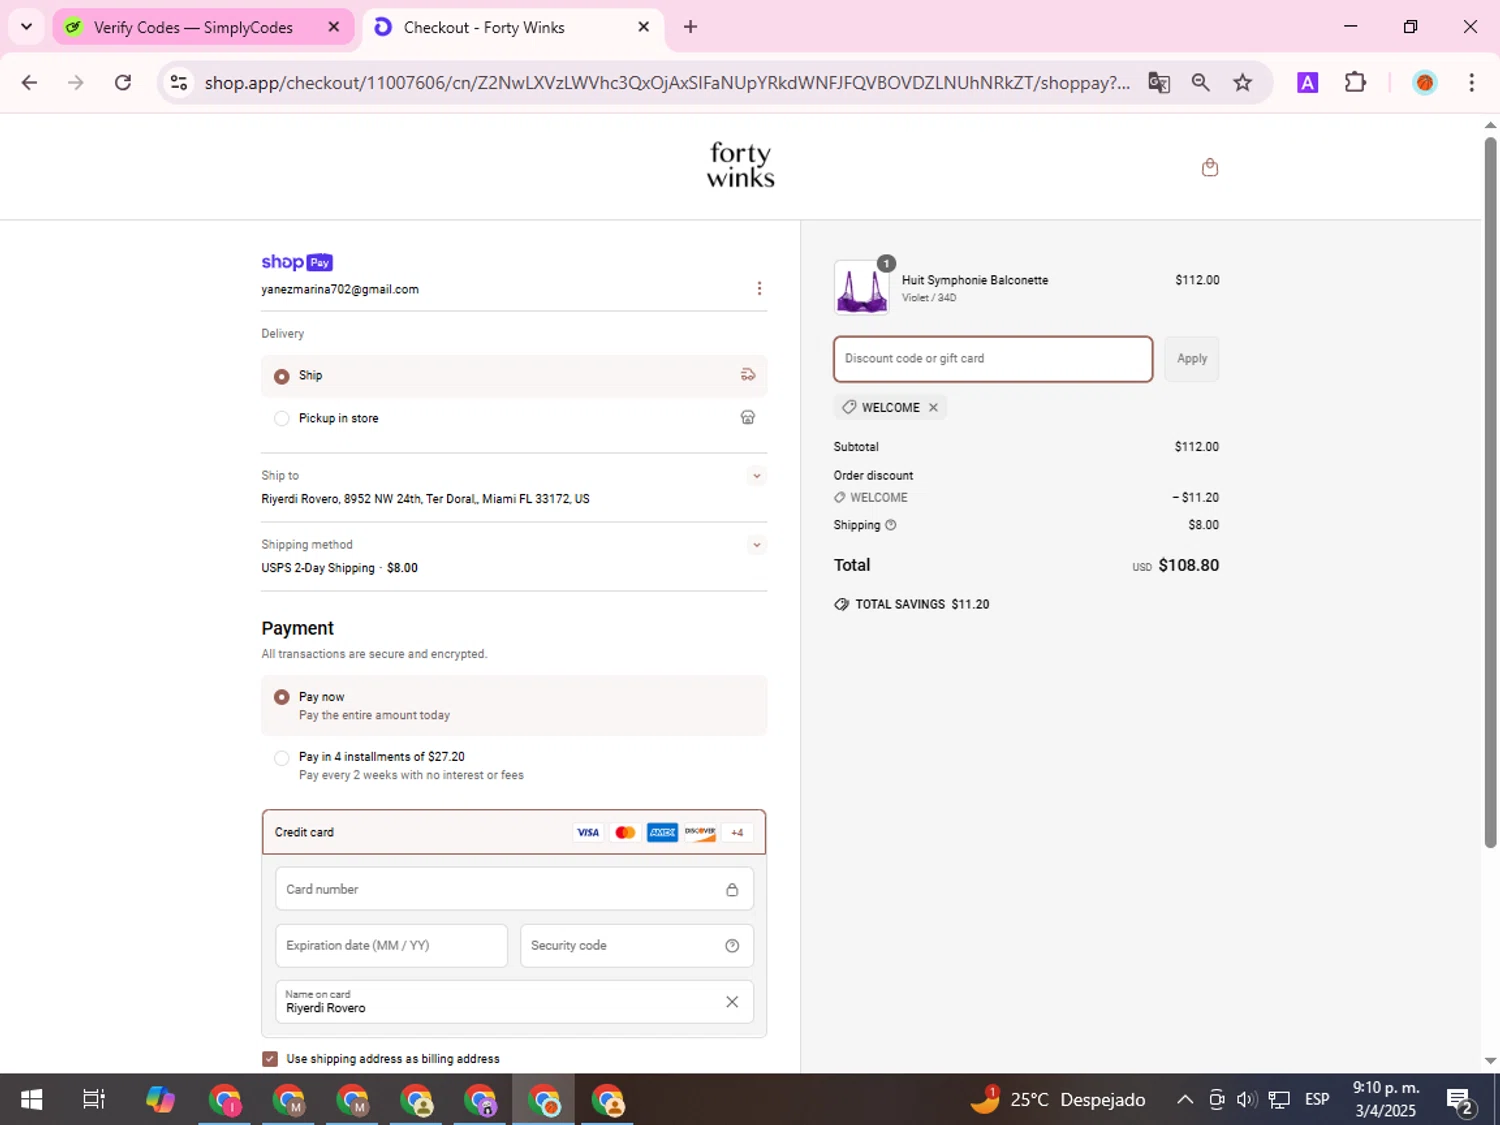Click the store icon beside Pickup in store

tap(747, 418)
